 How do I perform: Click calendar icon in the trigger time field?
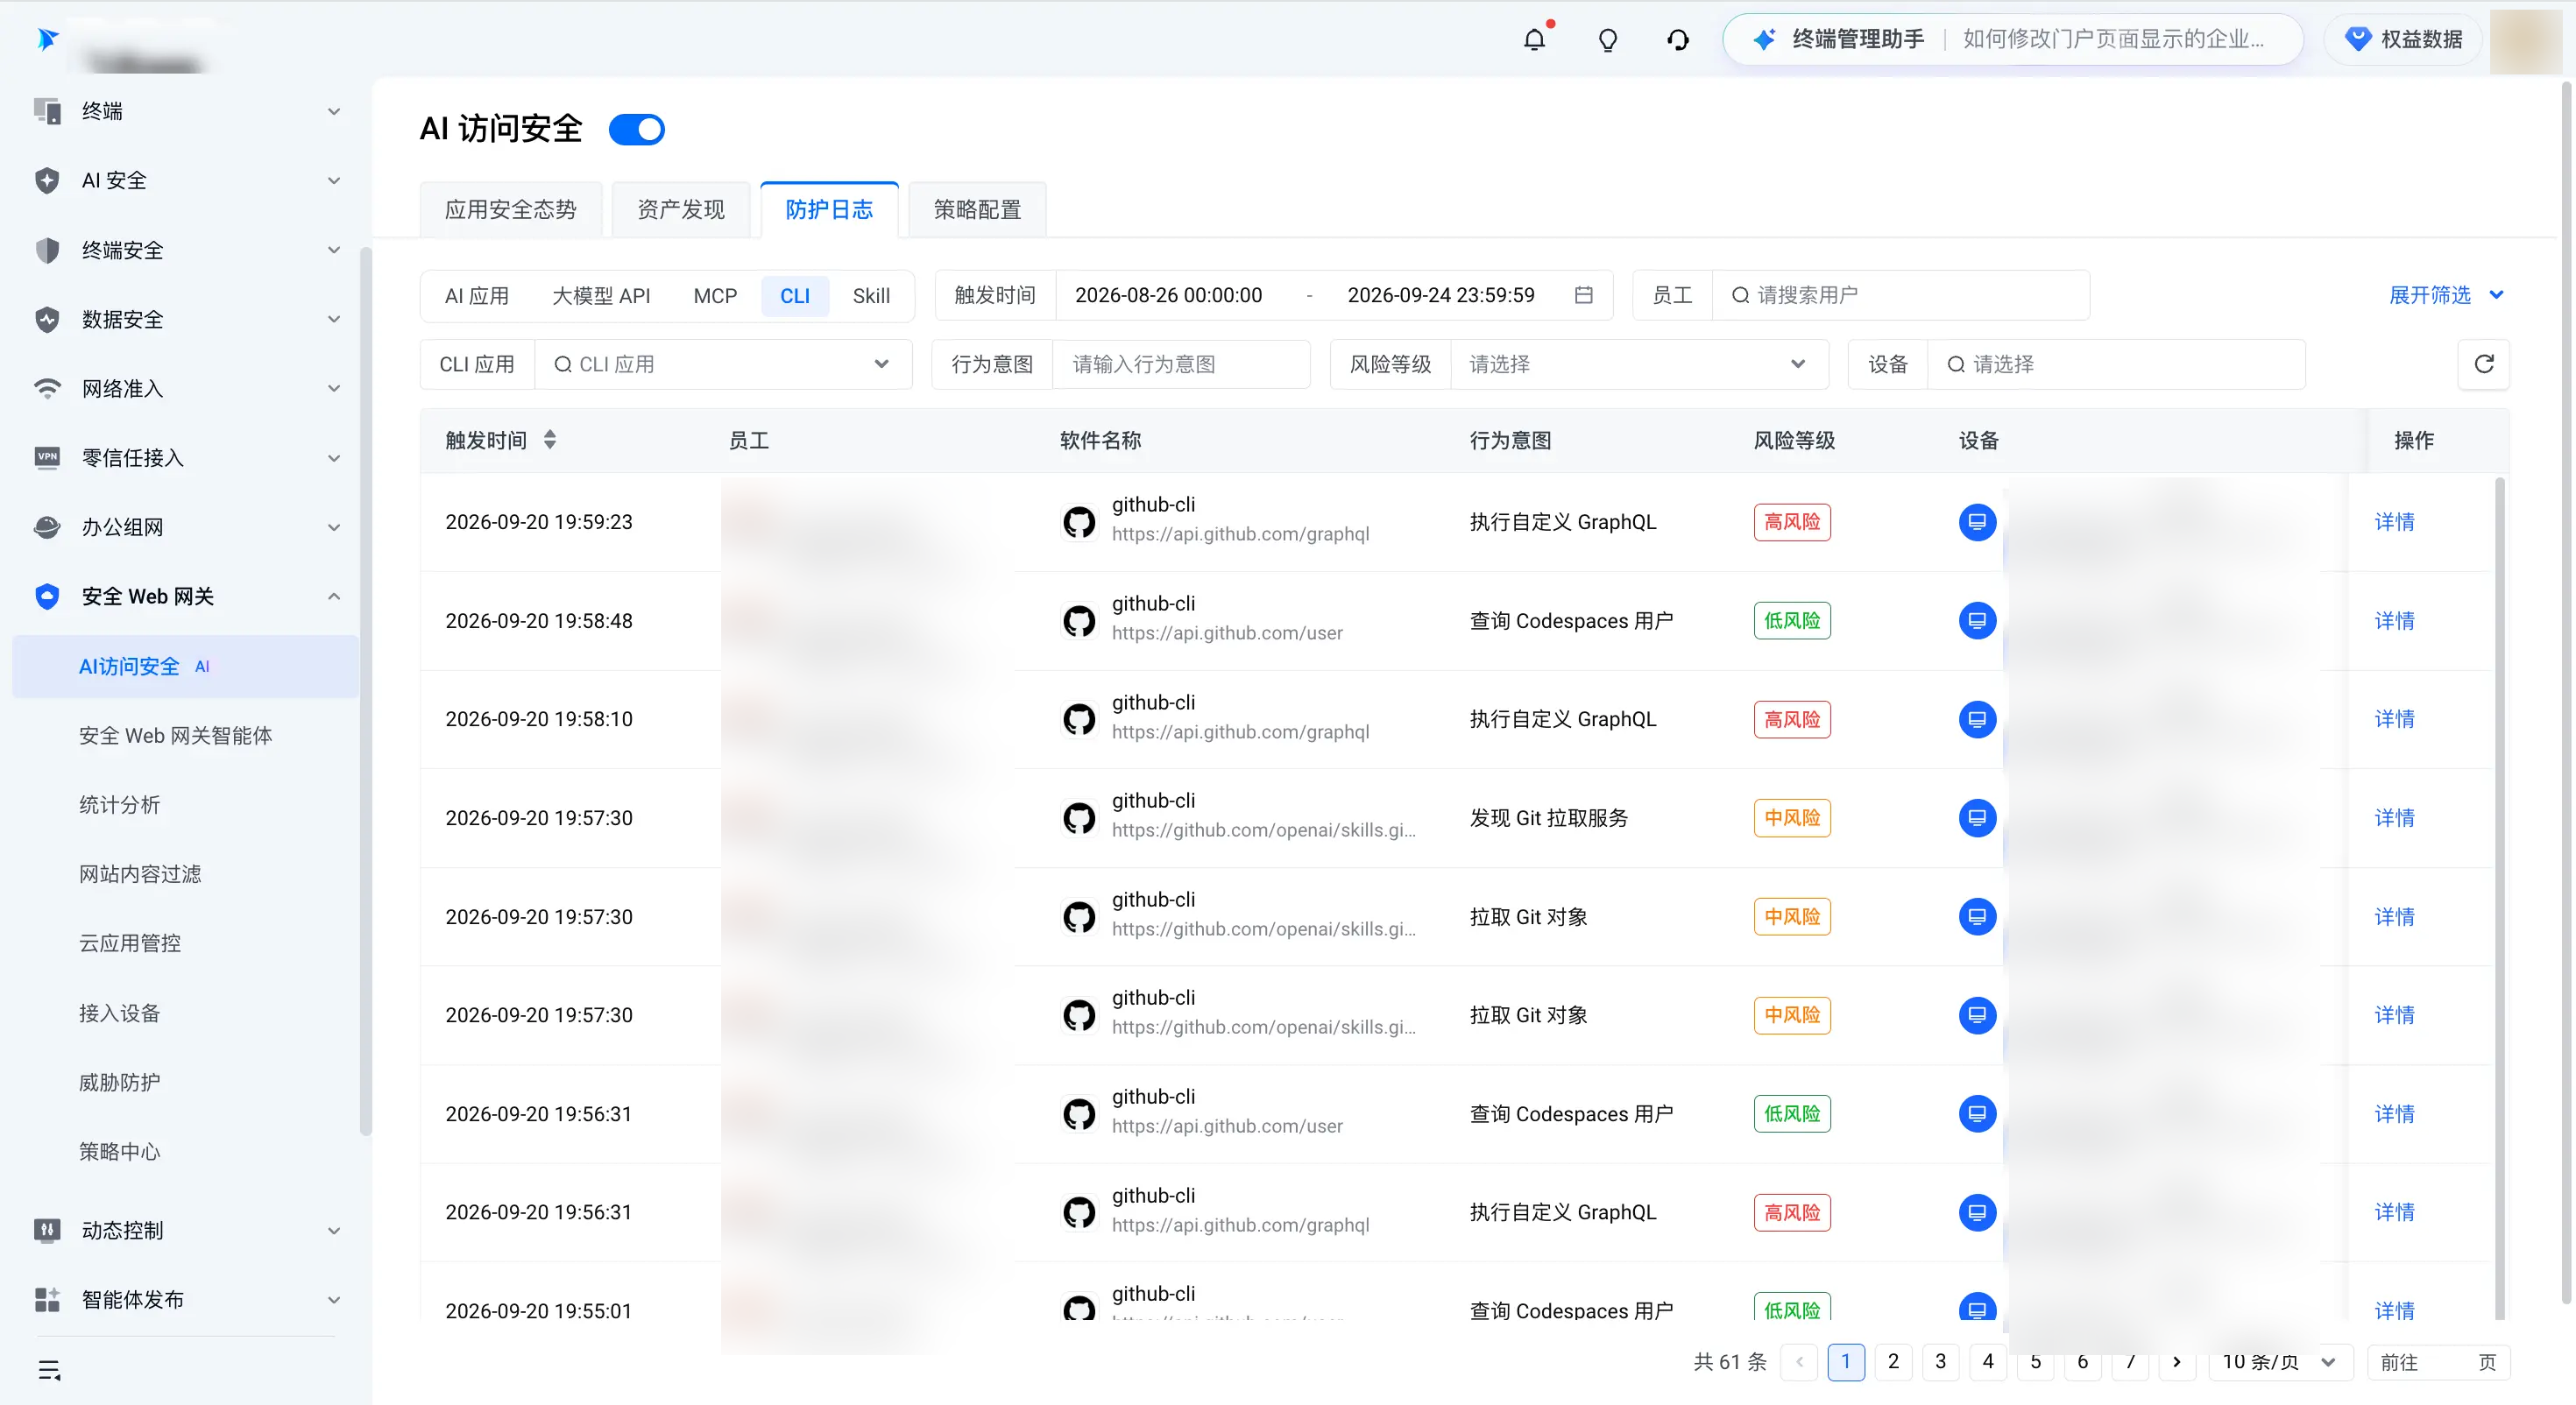(x=1583, y=295)
